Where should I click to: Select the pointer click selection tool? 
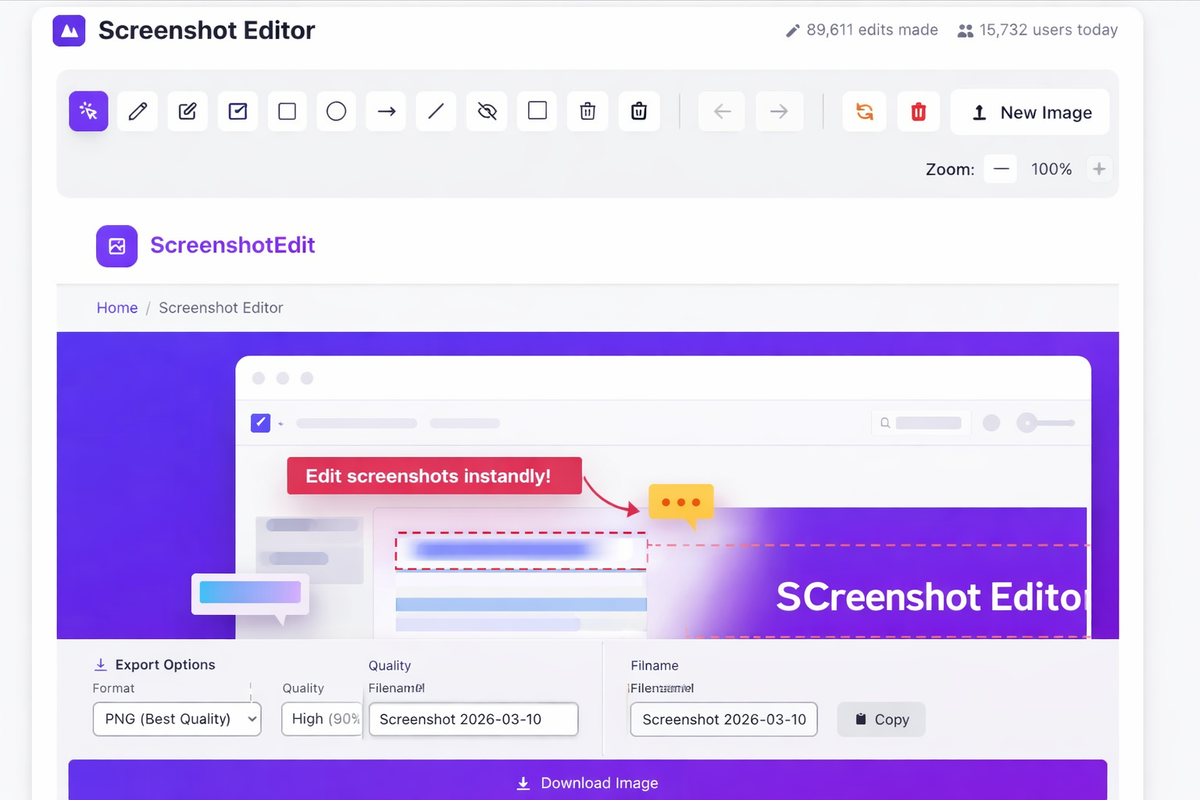point(88,111)
